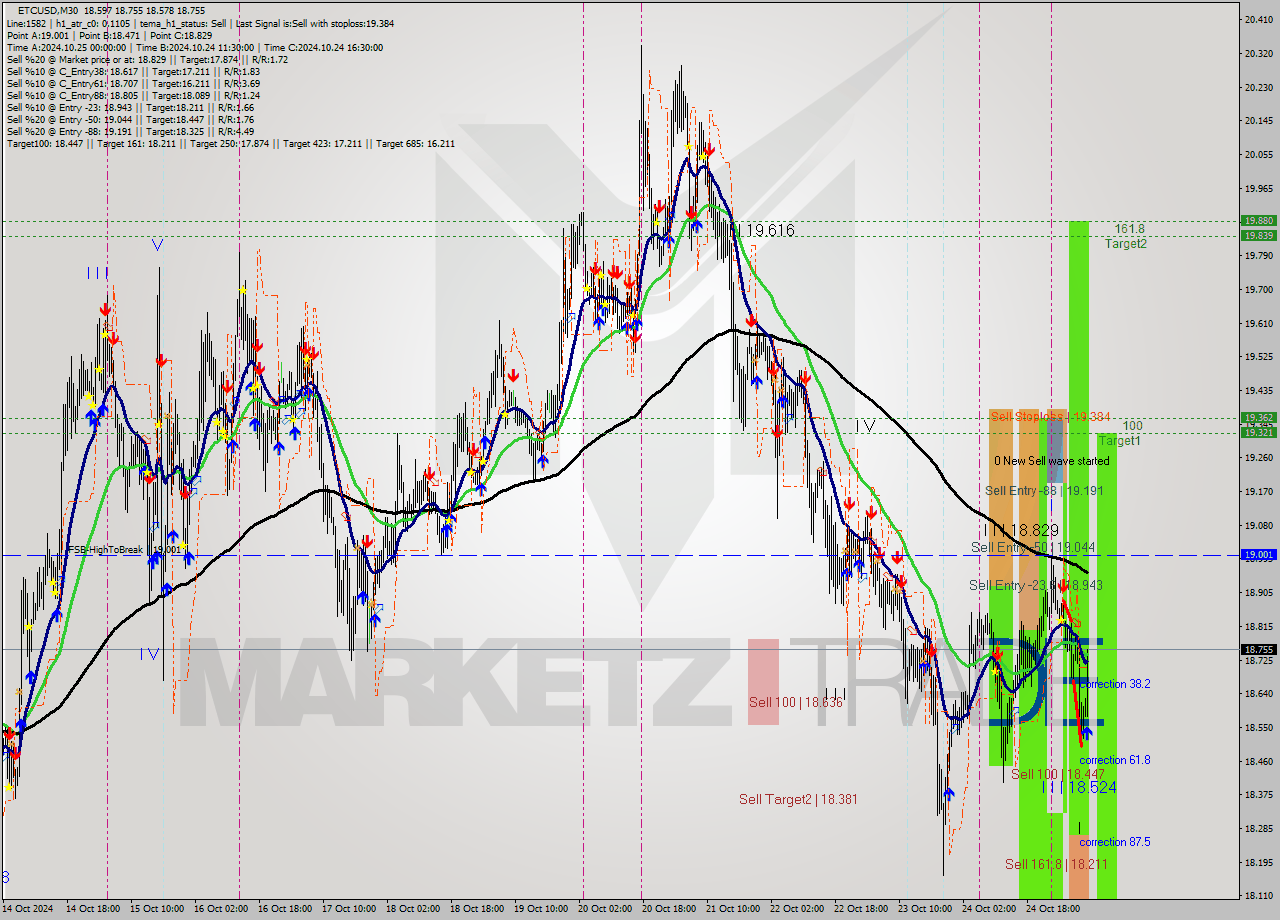The height and width of the screenshot is (920, 1280).
Task: Click the 'Sell Entry -50 | 19.044' chart label
Action: coord(1033,548)
